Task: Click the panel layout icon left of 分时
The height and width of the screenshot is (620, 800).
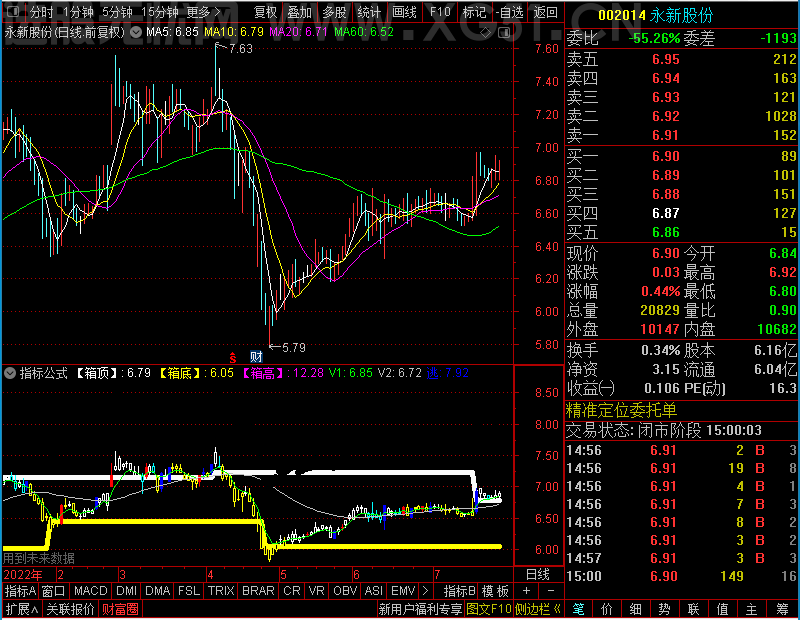Action: pyautogui.click(x=14, y=11)
